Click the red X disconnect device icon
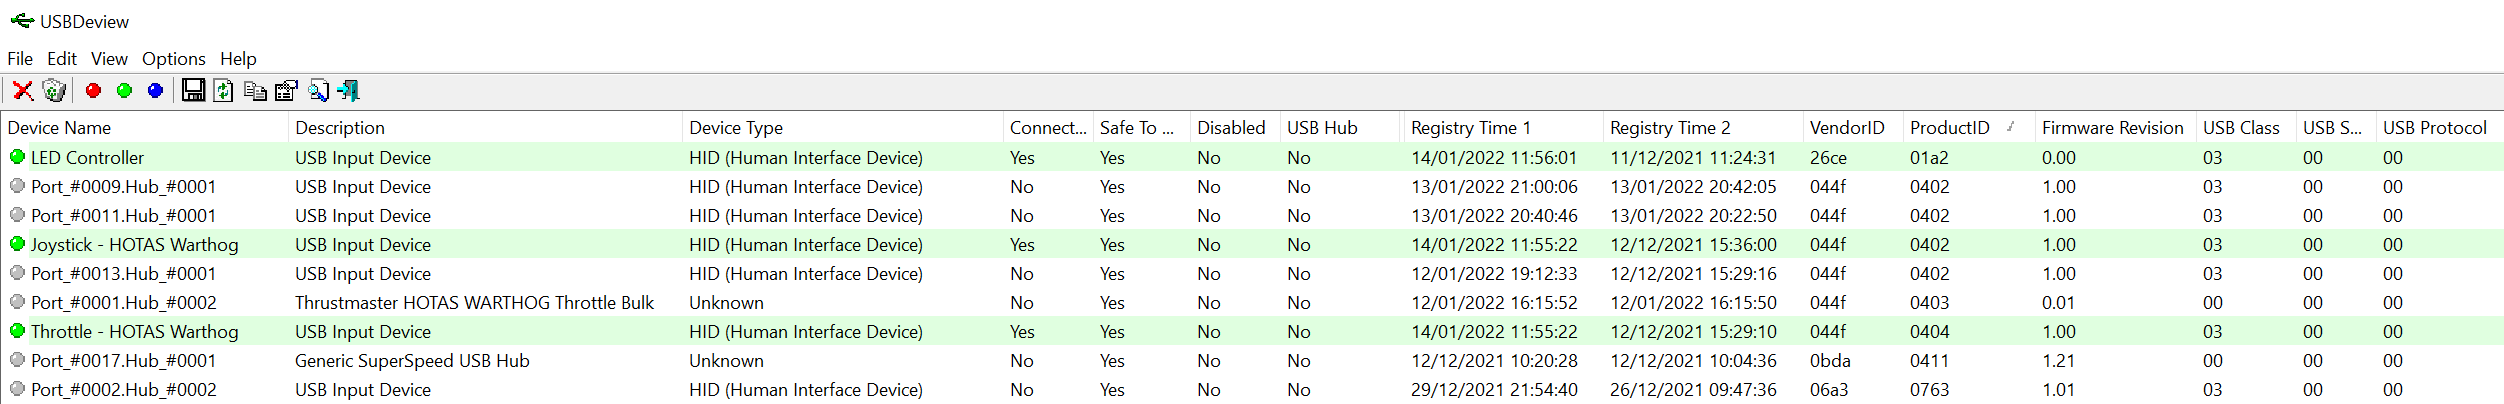Screen dimensions: 2504x404 [23, 91]
